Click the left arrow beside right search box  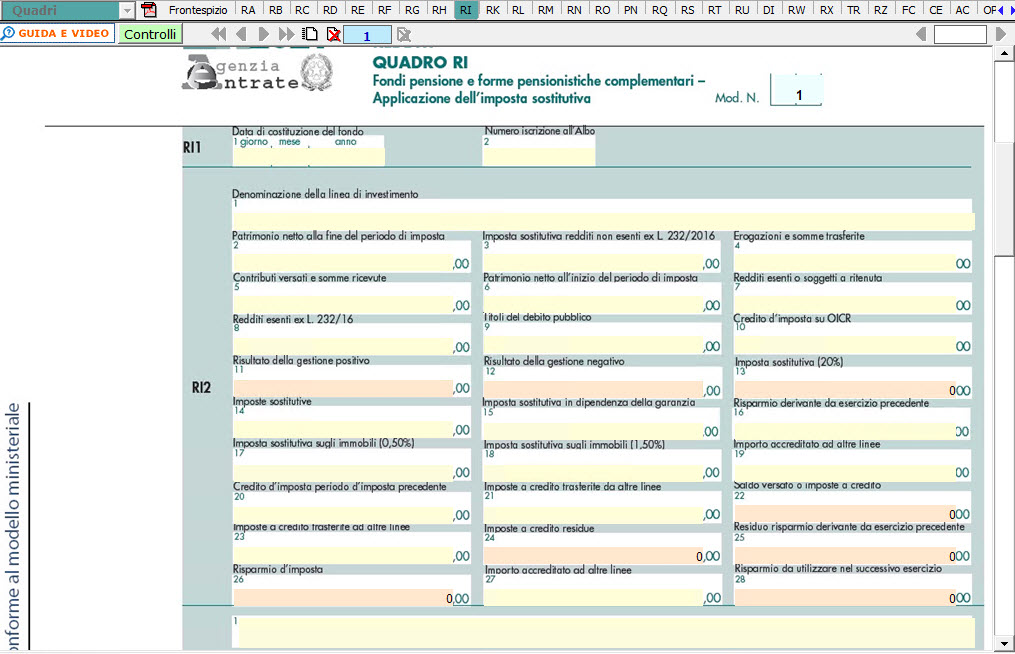tap(921, 34)
